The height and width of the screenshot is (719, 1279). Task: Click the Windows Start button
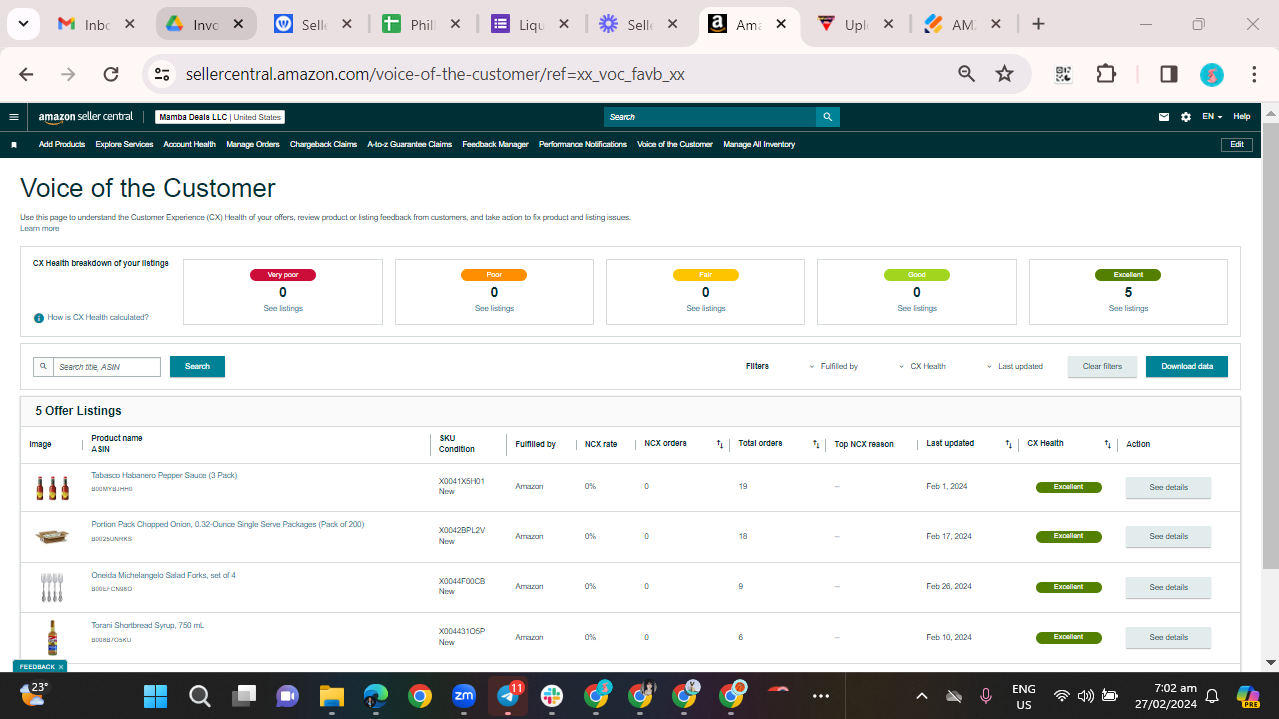(155, 695)
